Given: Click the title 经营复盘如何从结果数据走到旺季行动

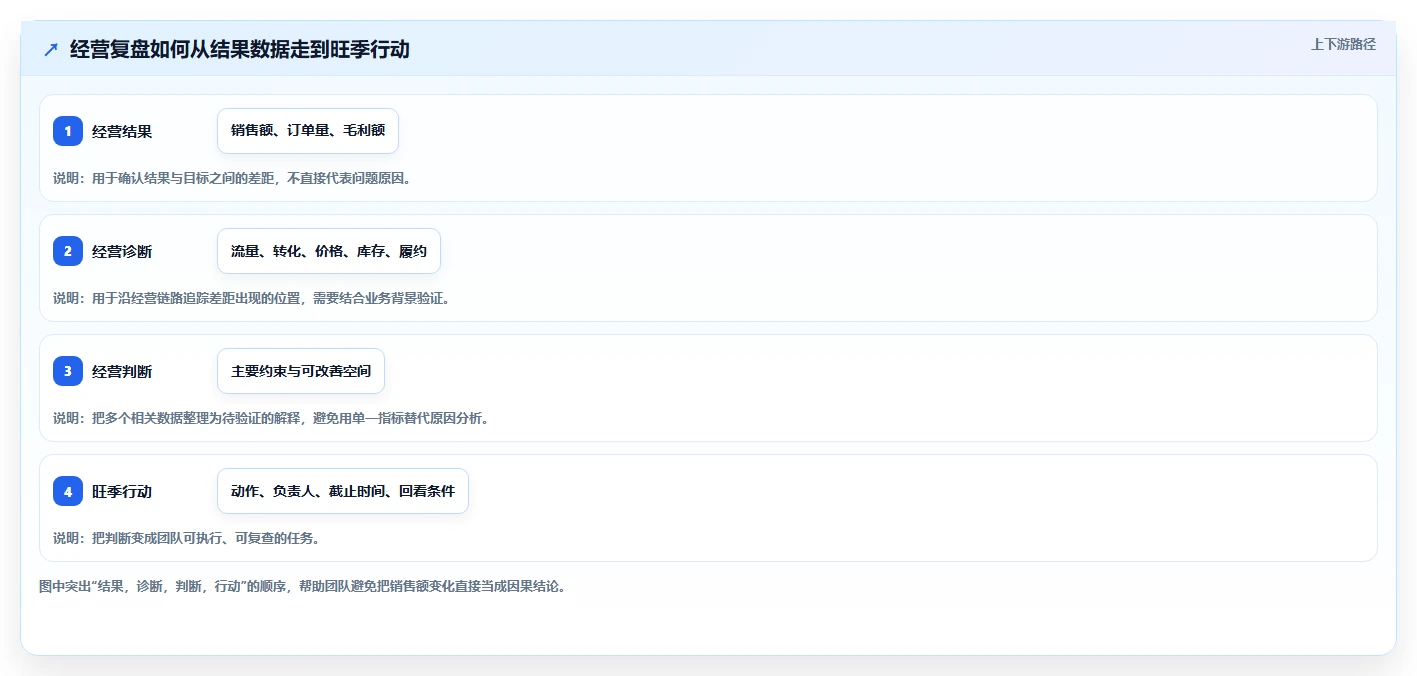Looking at the screenshot, I should [x=240, y=50].
